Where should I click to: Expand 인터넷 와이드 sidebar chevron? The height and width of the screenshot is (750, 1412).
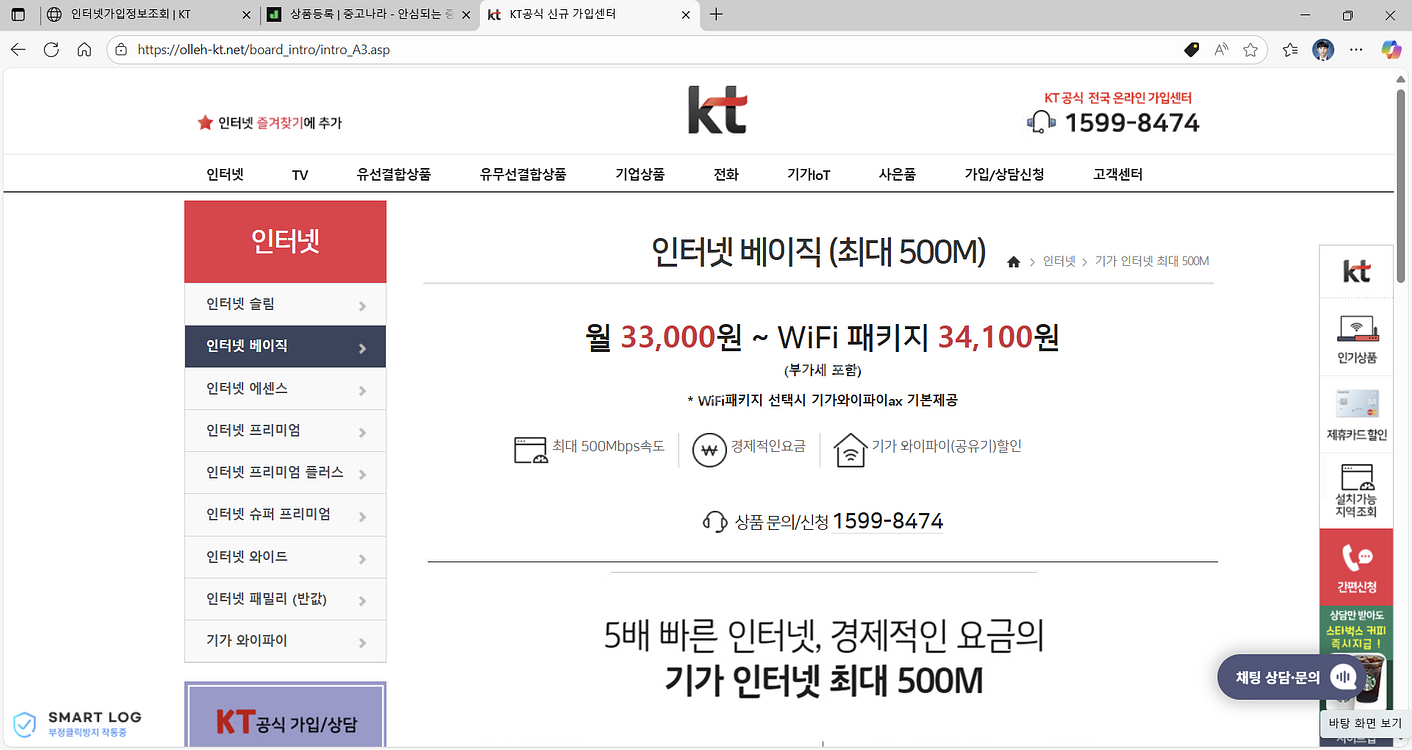362,558
